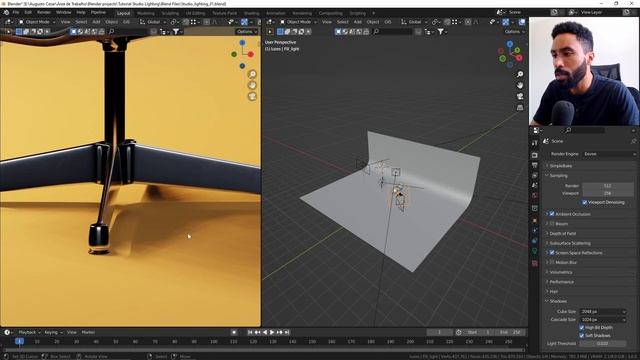Toggle High Bit Depth checkbox
The height and width of the screenshot is (360, 640).
(582, 328)
